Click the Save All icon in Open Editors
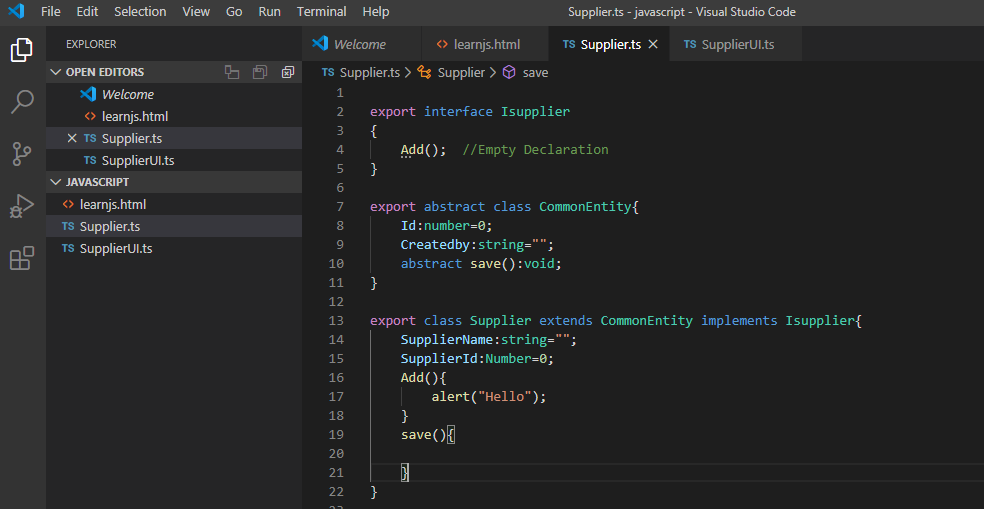984x509 pixels. click(x=260, y=72)
